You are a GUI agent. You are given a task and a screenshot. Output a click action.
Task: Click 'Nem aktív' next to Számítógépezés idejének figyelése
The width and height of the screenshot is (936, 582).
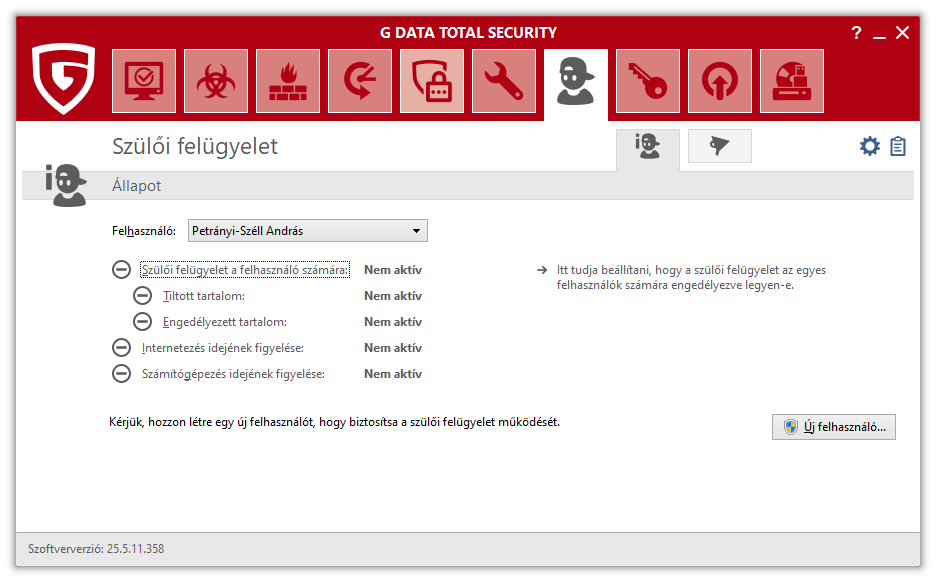click(x=393, y=374)
